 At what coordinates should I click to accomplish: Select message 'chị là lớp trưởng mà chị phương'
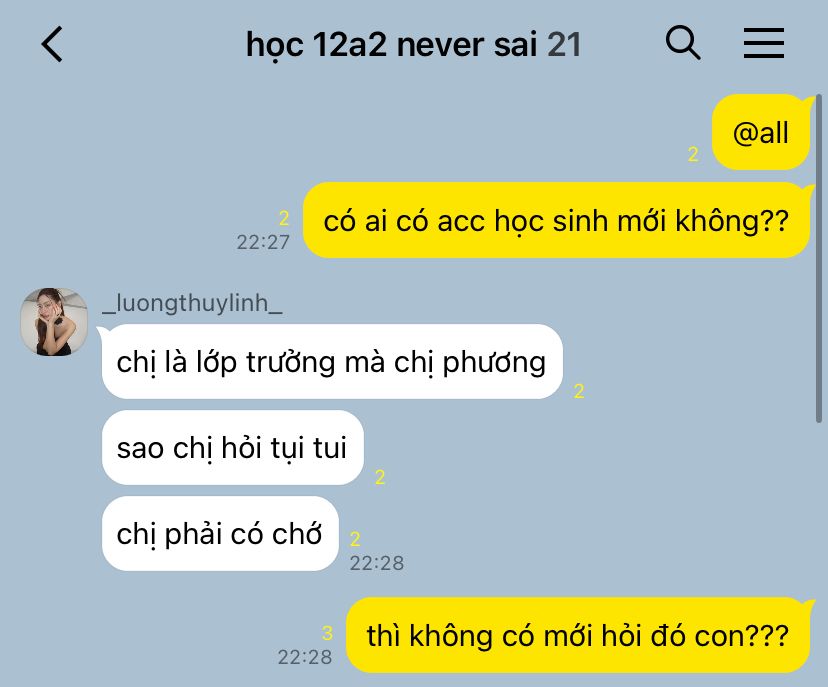pyautogui.click(x=332, y=362)
